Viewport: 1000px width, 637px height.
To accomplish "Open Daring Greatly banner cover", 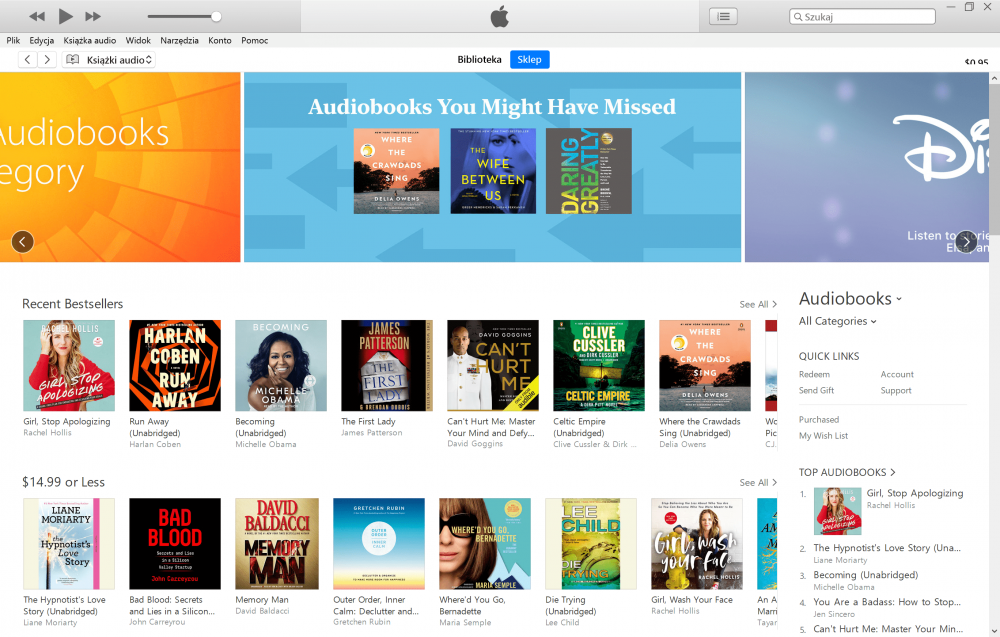I will (x=589, y=171).
